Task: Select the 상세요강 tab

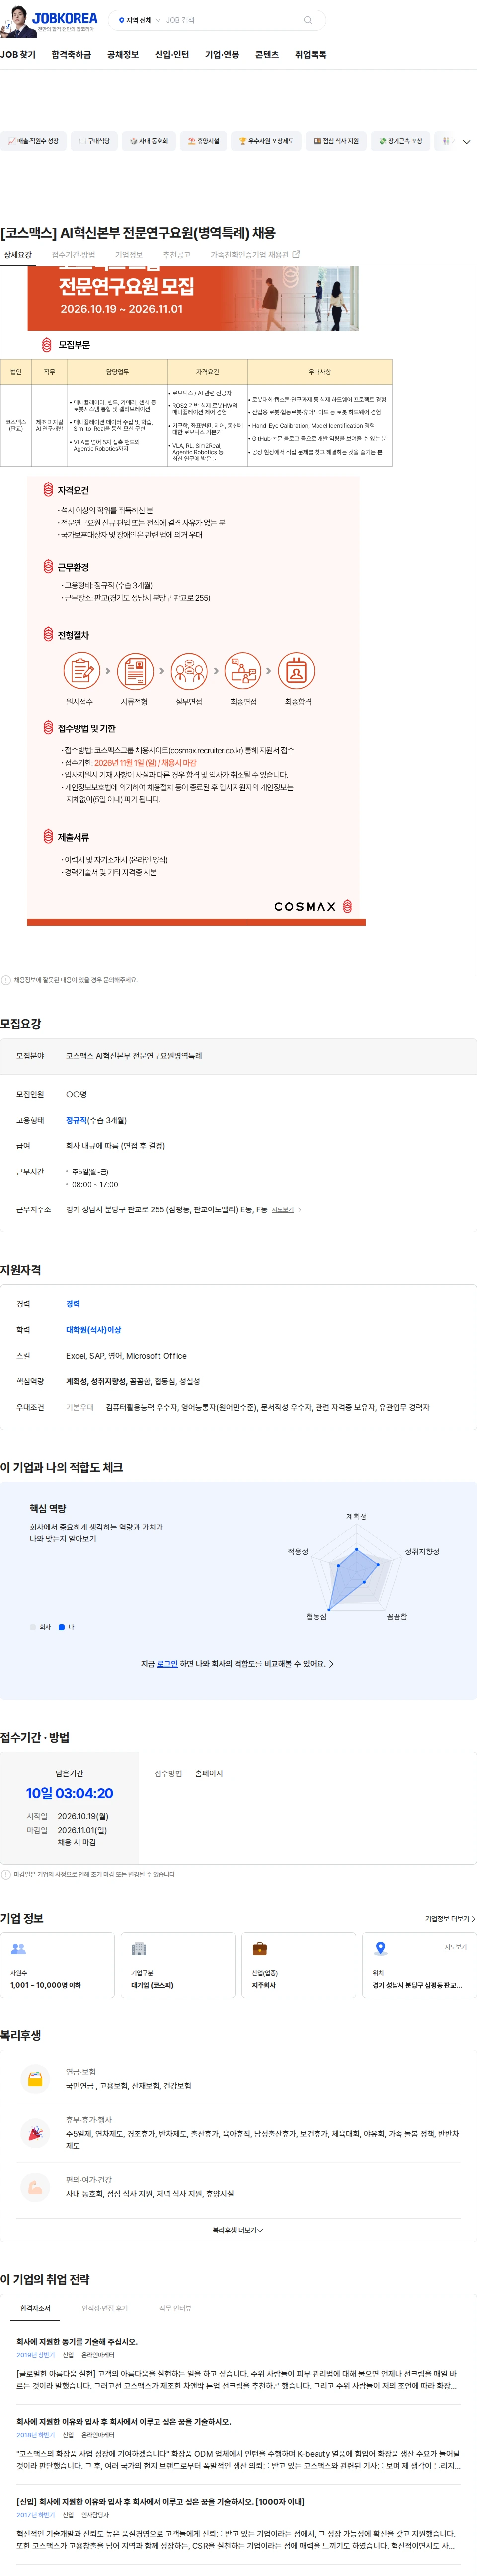Action: pos(17,256)
